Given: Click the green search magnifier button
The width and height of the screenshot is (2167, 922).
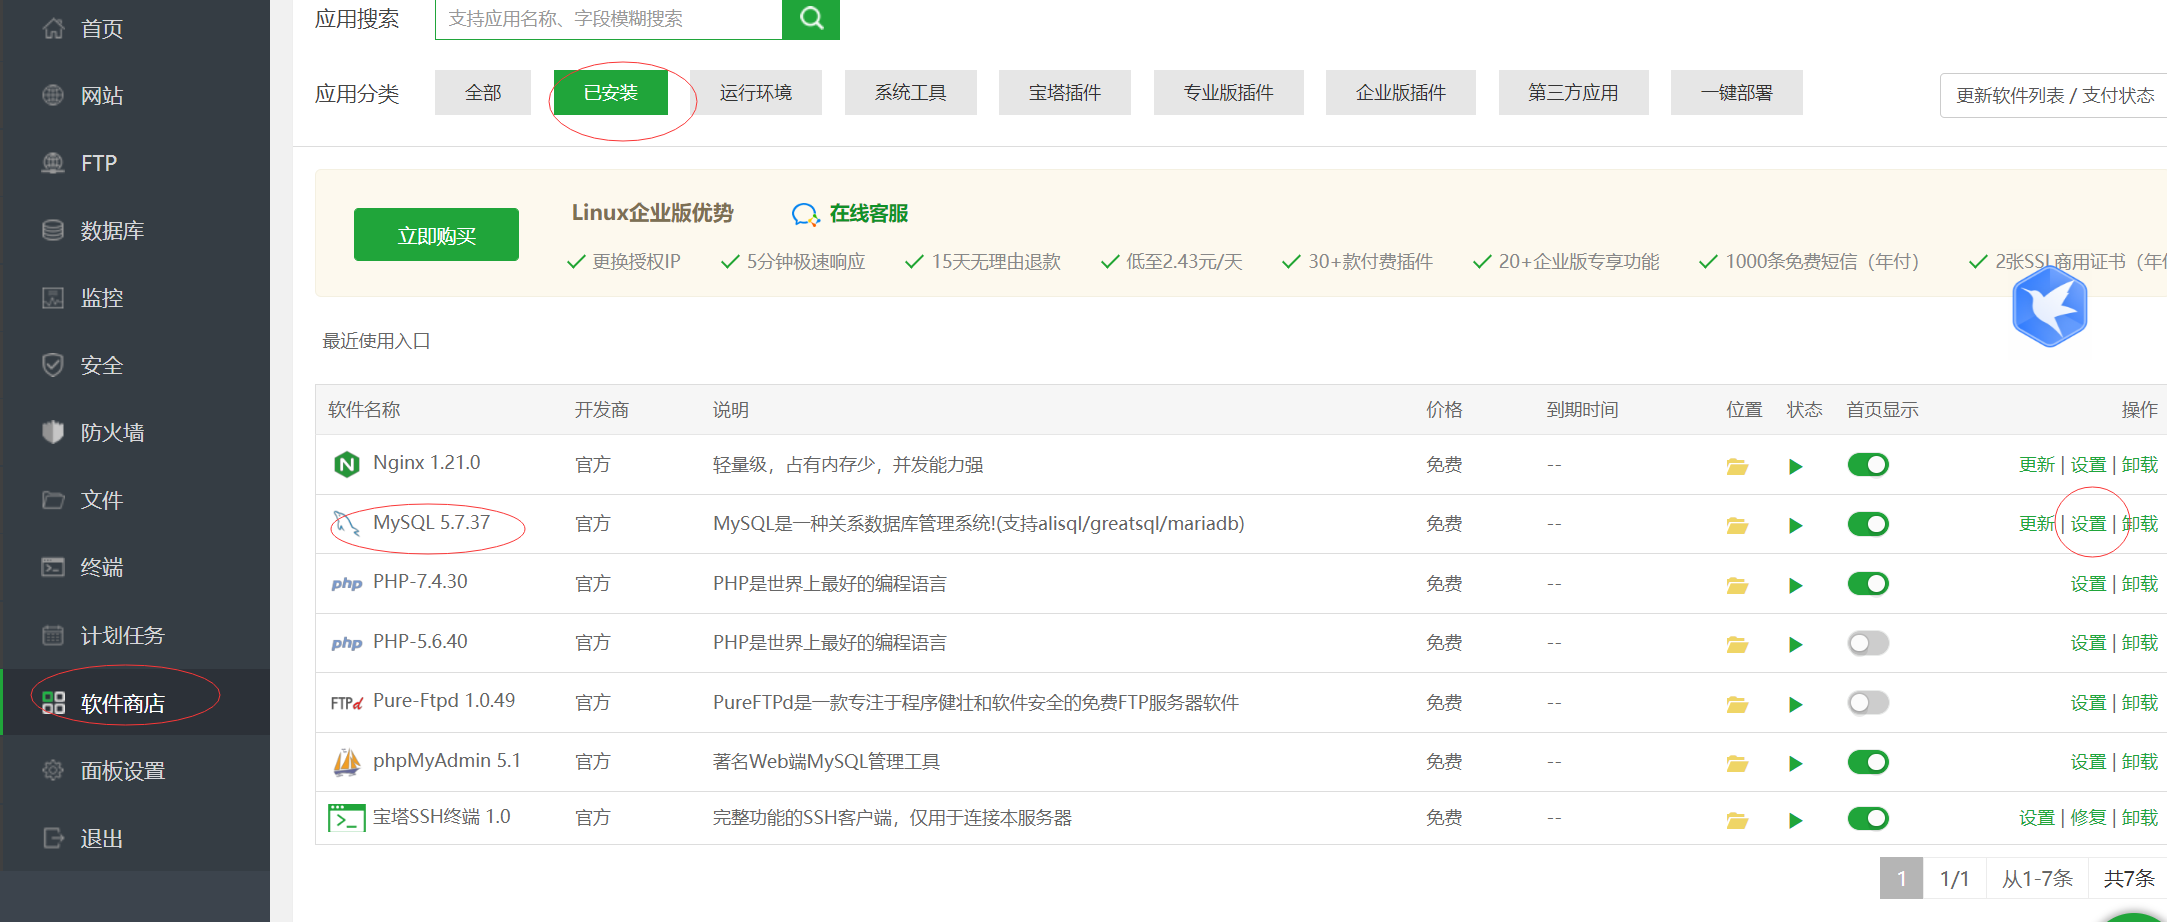Looking at the screenshot, I should click(x=810, y=19).
